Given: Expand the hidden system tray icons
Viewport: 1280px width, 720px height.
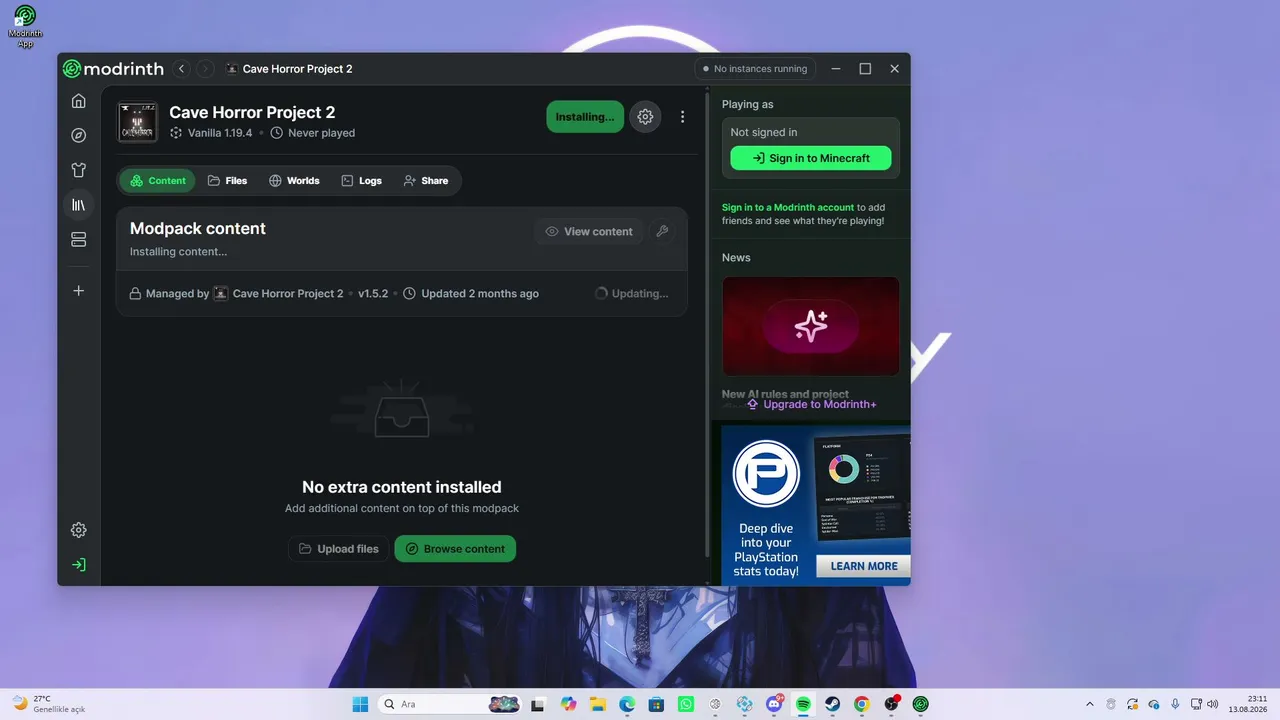Looking at the screenshot, I should coord(1090,704).
